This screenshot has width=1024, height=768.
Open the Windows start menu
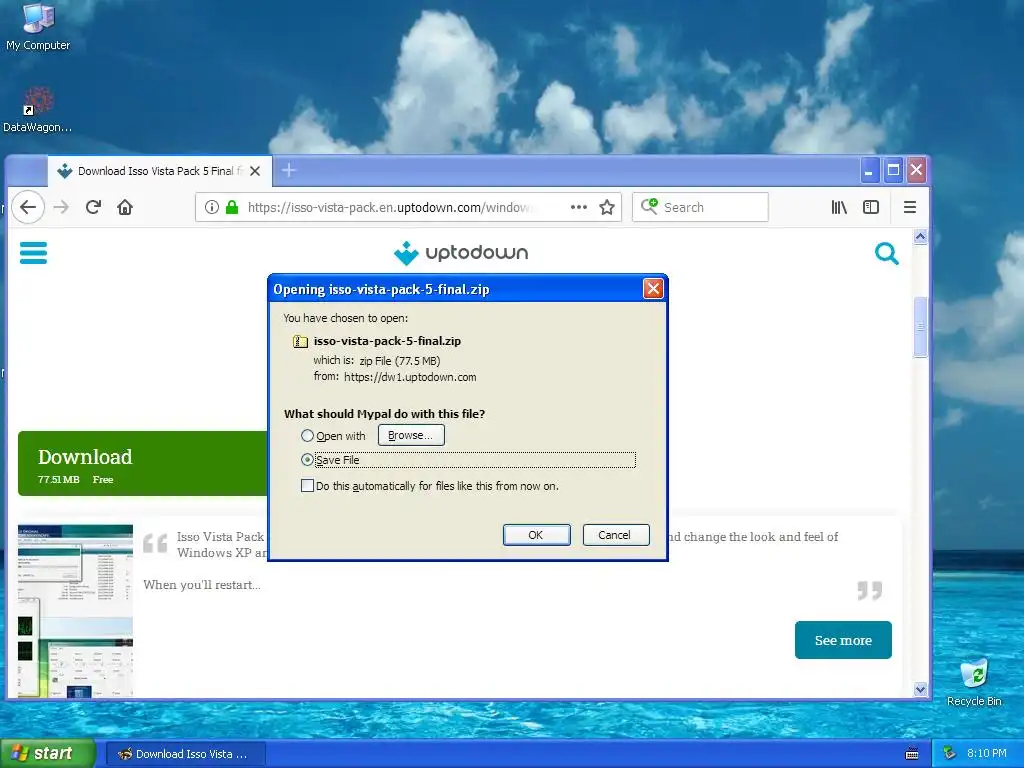tap(47, 754)
